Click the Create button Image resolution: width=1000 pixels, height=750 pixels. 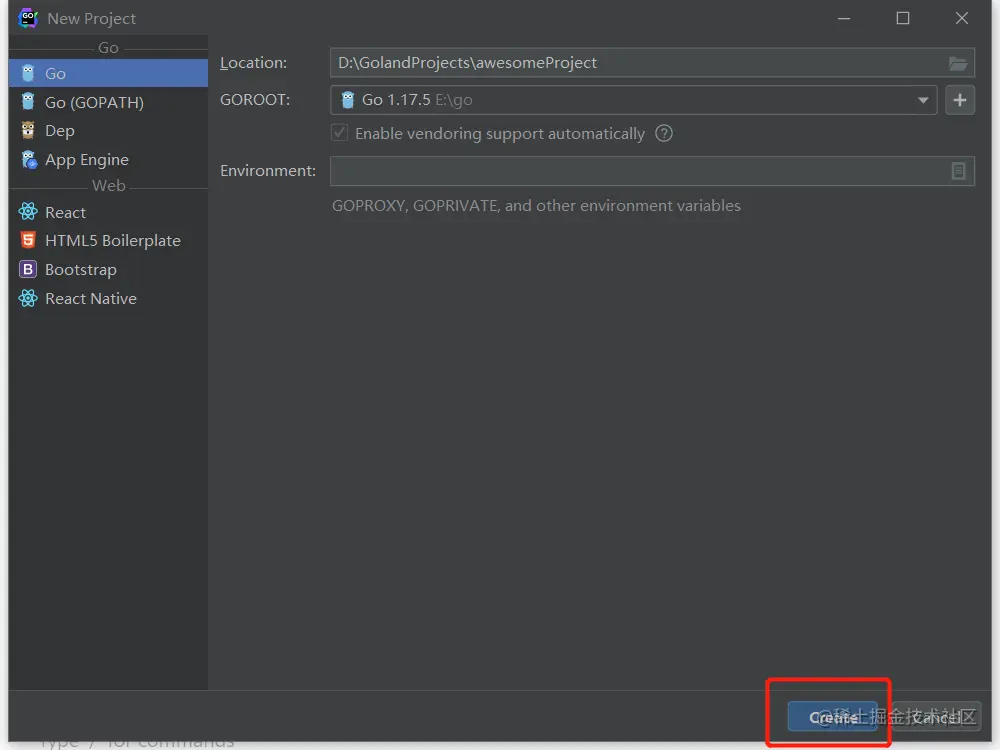833,717
